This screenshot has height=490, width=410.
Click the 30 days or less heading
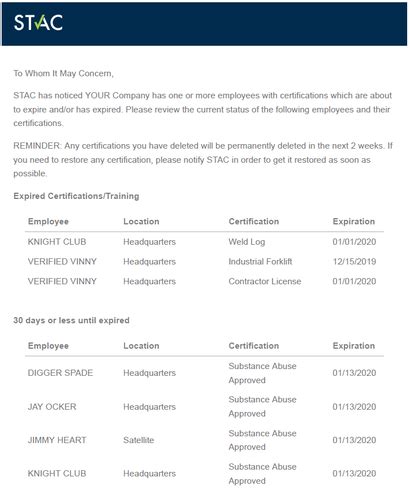[71, 320]
